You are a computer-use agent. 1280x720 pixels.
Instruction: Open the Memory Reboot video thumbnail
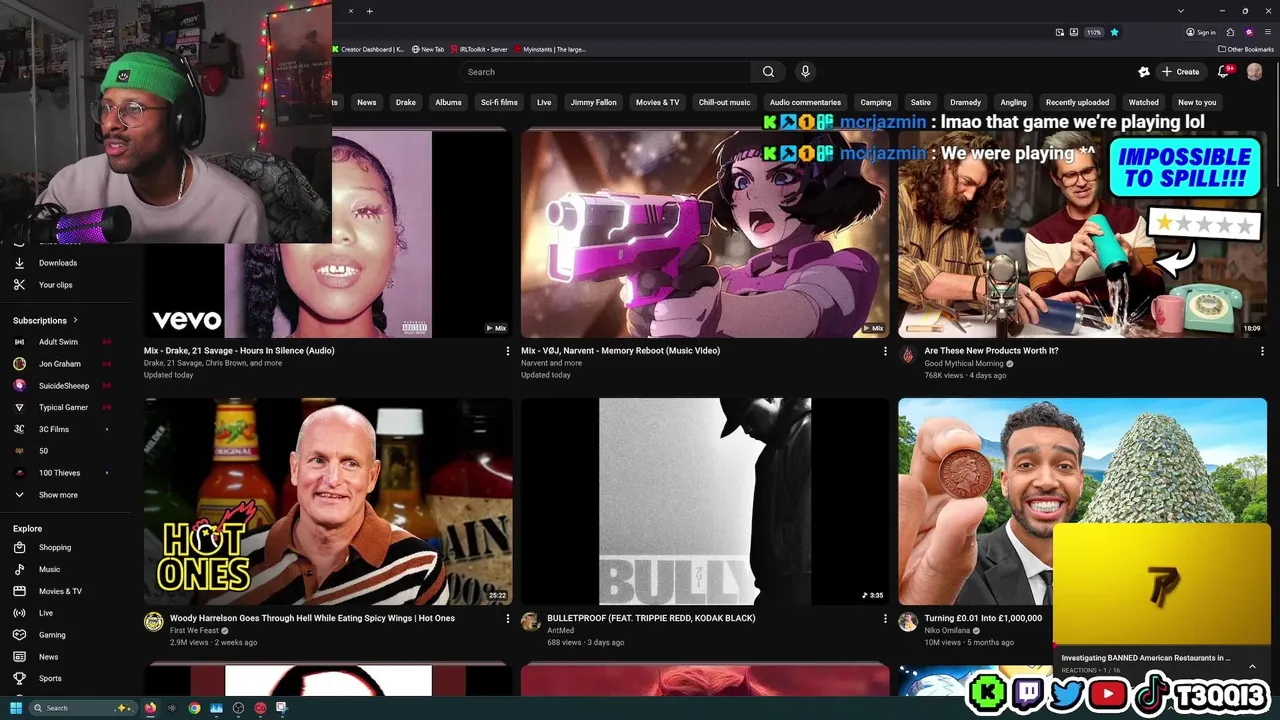(705, 234)
